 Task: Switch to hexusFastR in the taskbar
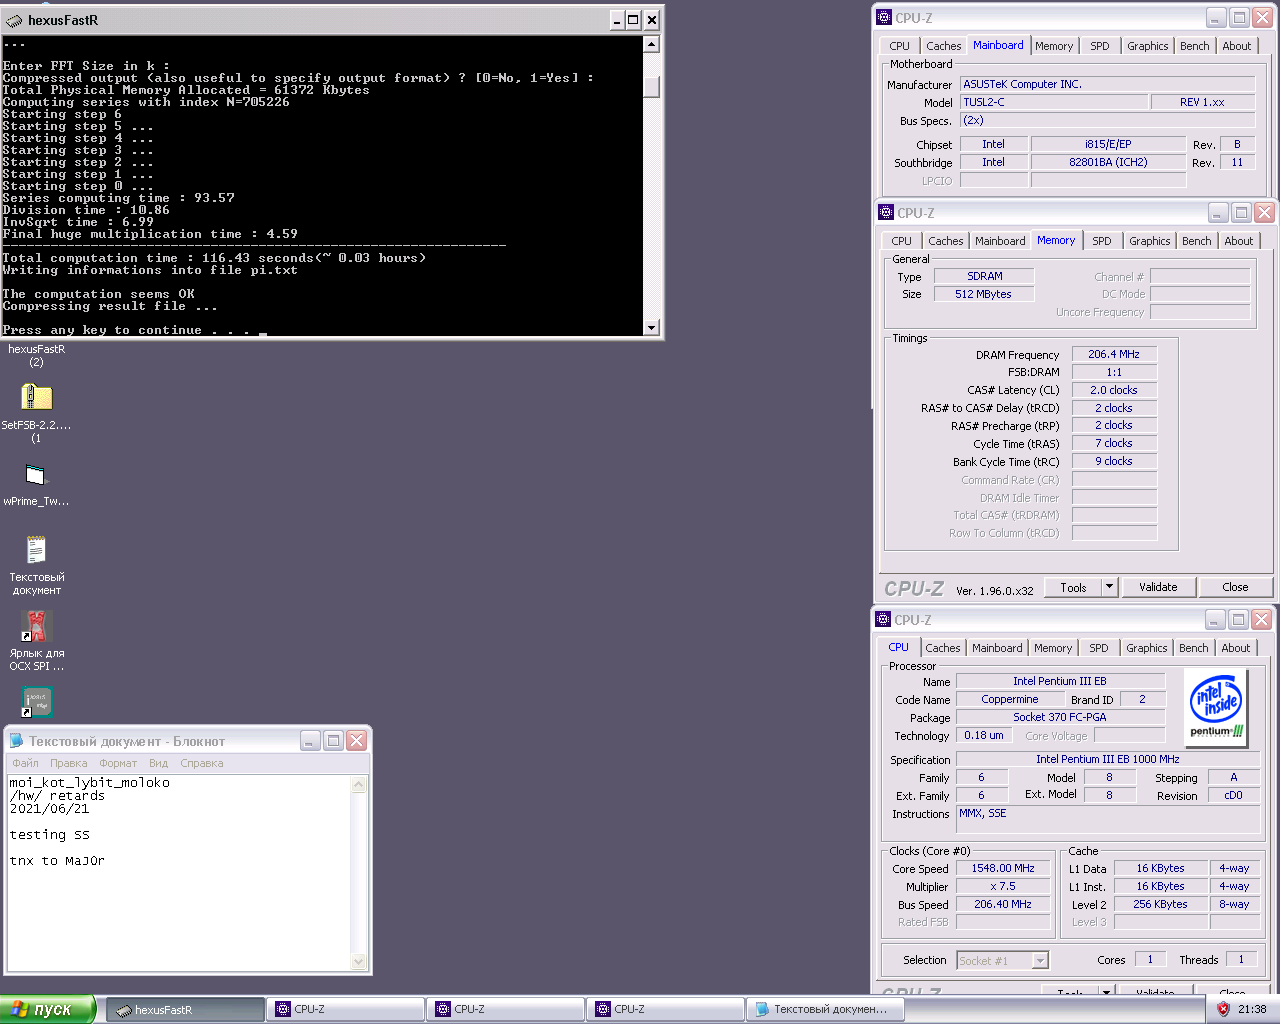(185, 1009)
